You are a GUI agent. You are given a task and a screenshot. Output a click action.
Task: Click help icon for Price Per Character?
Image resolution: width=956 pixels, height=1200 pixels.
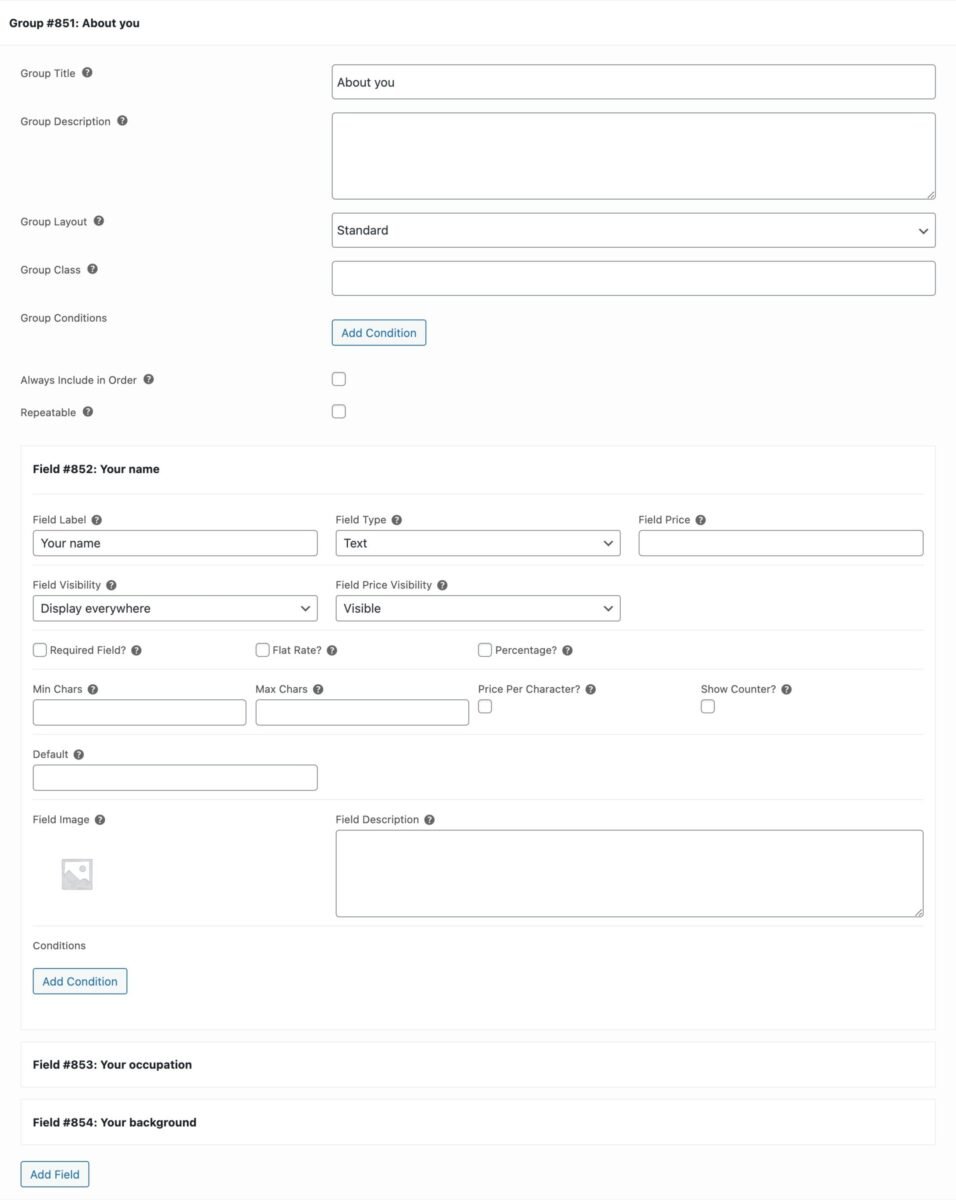[591, 689]
